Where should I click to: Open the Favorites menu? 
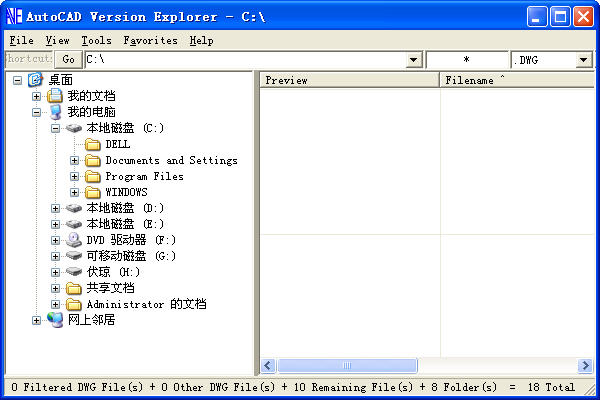(x=150, y=40)
